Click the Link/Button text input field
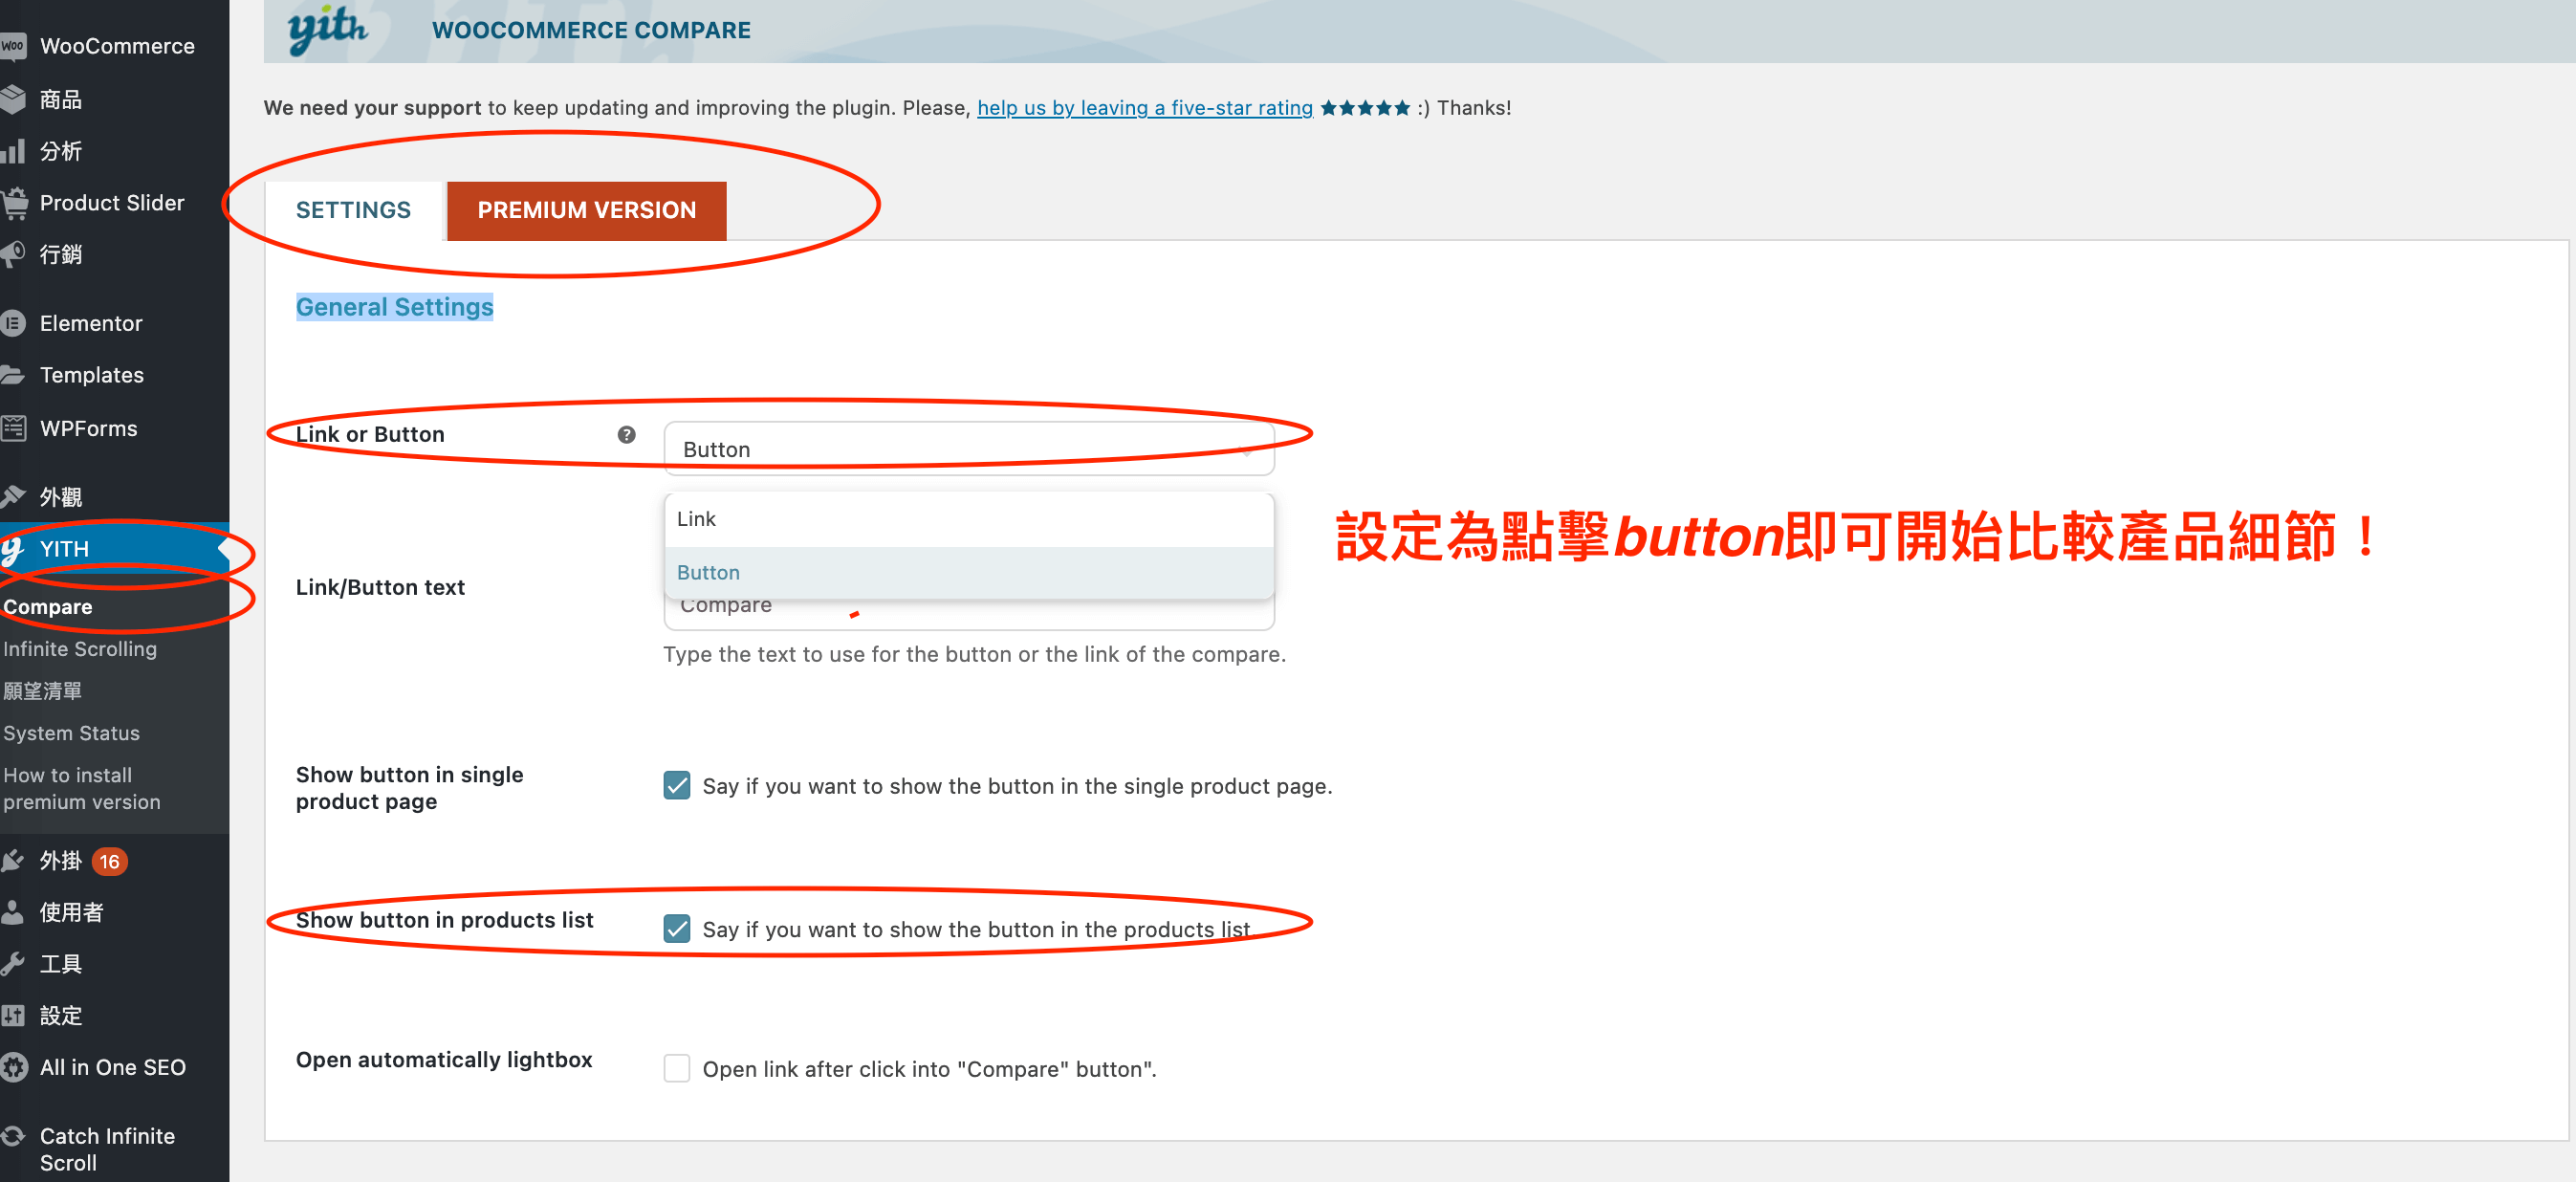Viewport: 2576px width, 1182px height. [970, 608]
